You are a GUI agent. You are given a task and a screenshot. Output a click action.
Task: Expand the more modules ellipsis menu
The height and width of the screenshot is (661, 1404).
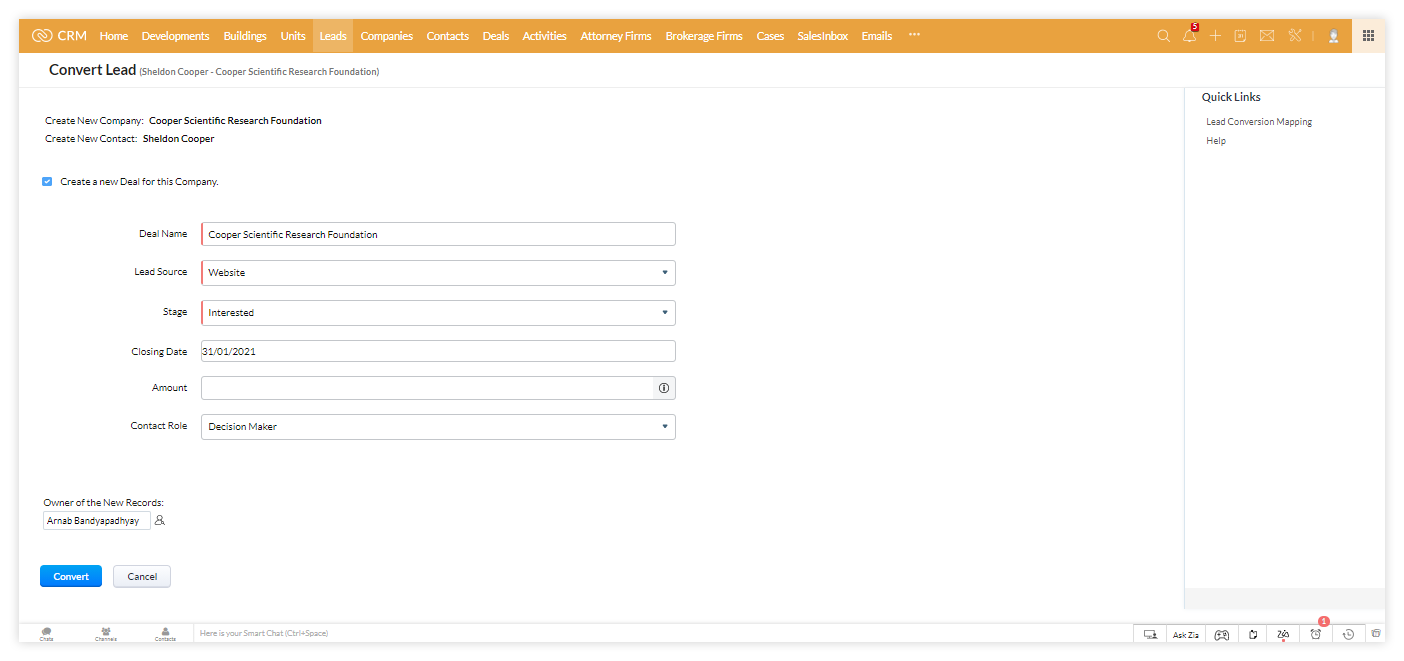(914, 35)
